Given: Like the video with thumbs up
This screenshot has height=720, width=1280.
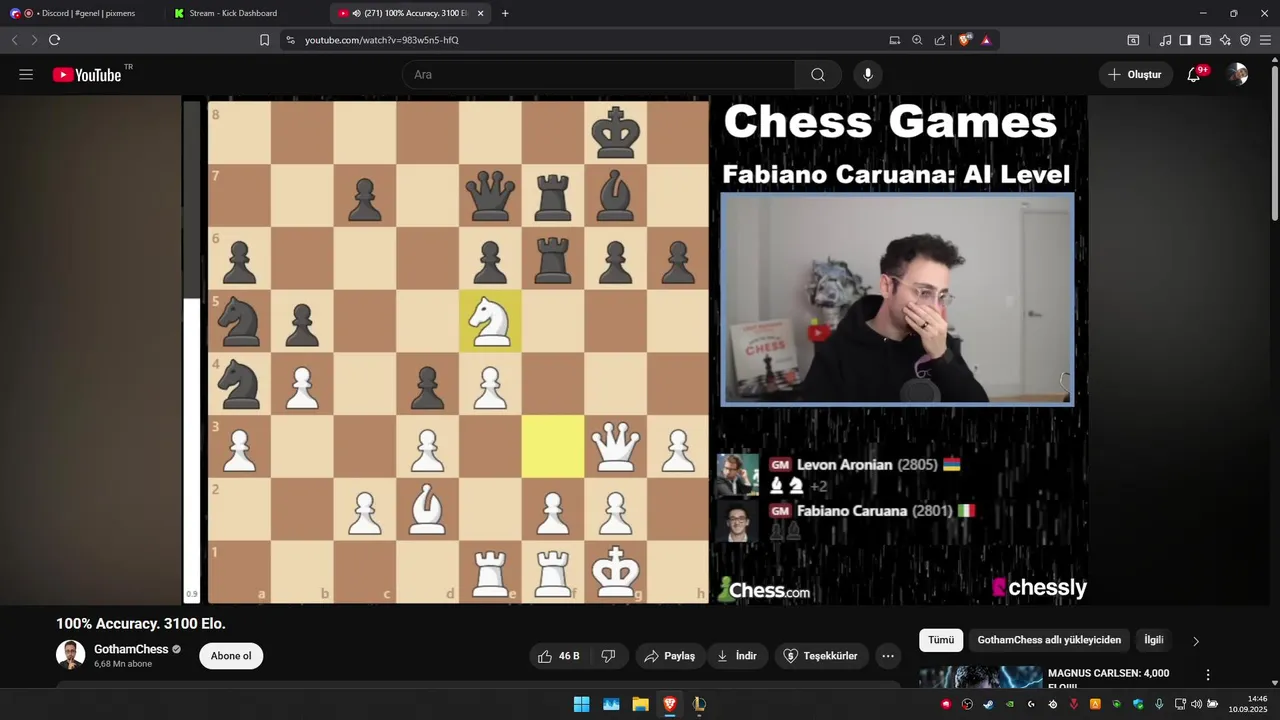Looking at the screenshot, I should coord(558,656).
